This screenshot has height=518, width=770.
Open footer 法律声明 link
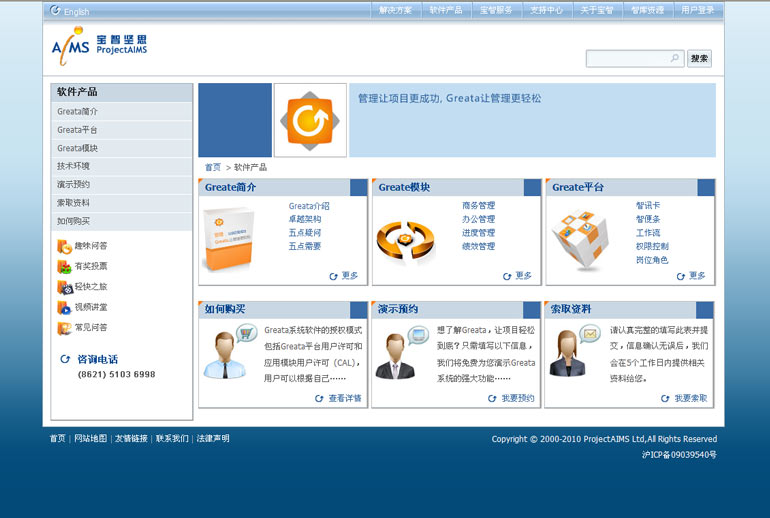[x=213, y=438]
